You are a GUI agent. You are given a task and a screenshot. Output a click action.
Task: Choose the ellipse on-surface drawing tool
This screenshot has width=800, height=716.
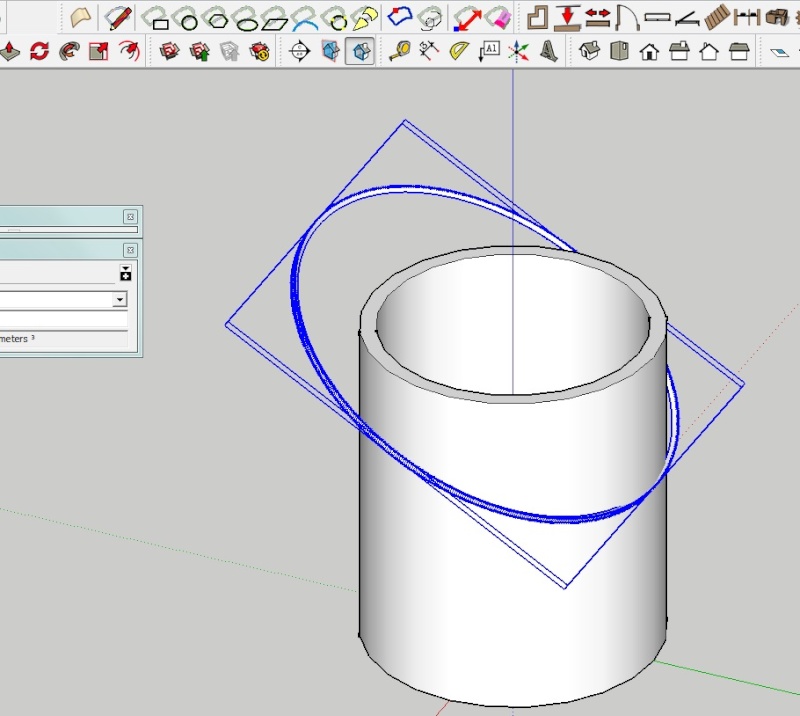[x=246, y=19]
